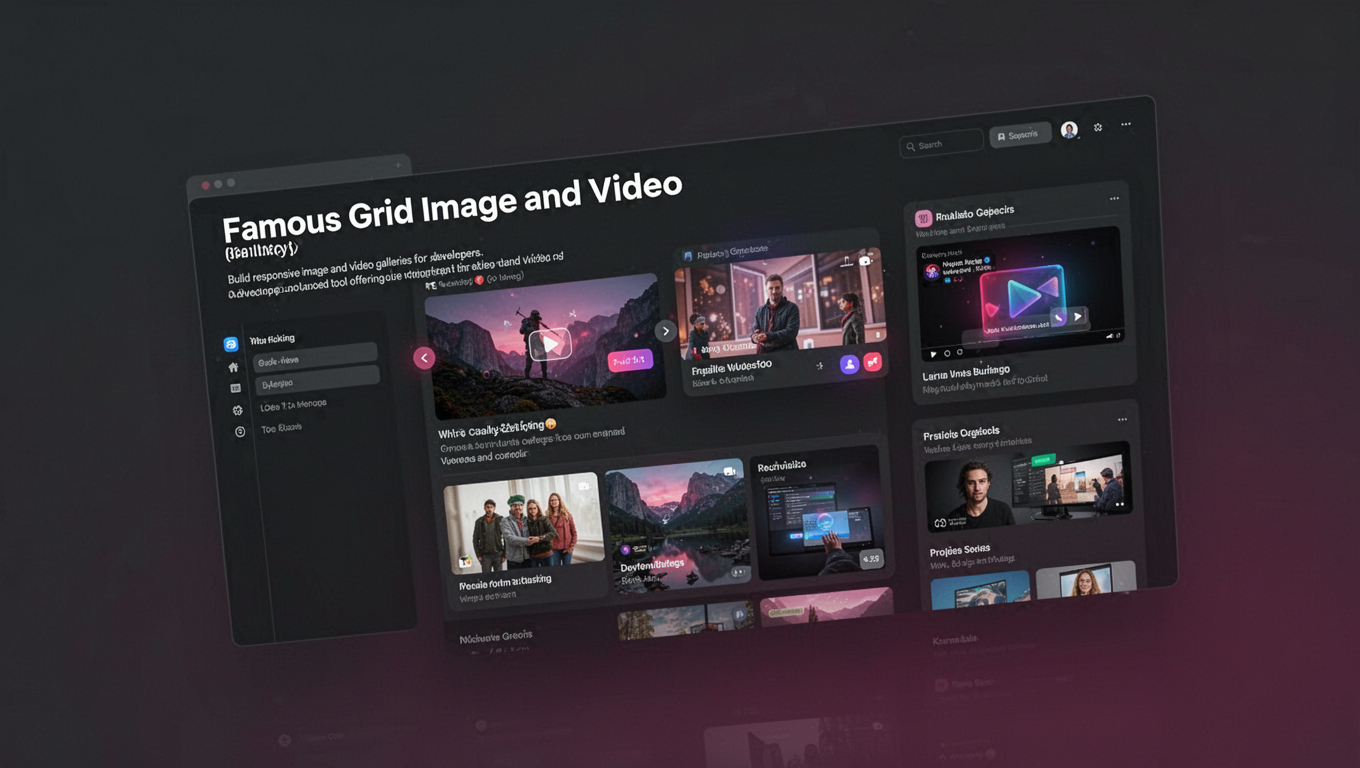Open the search magnifier icon in the header
Viewport: 1360px width, 768px height.
point(911,144)
